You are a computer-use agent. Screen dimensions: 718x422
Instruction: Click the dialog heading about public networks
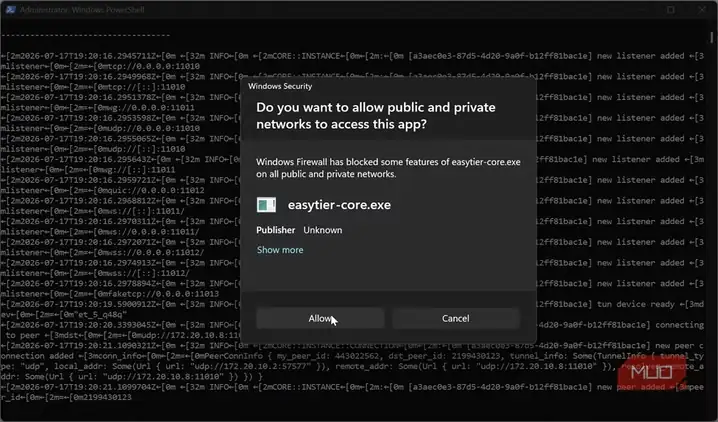click(375, 116)
